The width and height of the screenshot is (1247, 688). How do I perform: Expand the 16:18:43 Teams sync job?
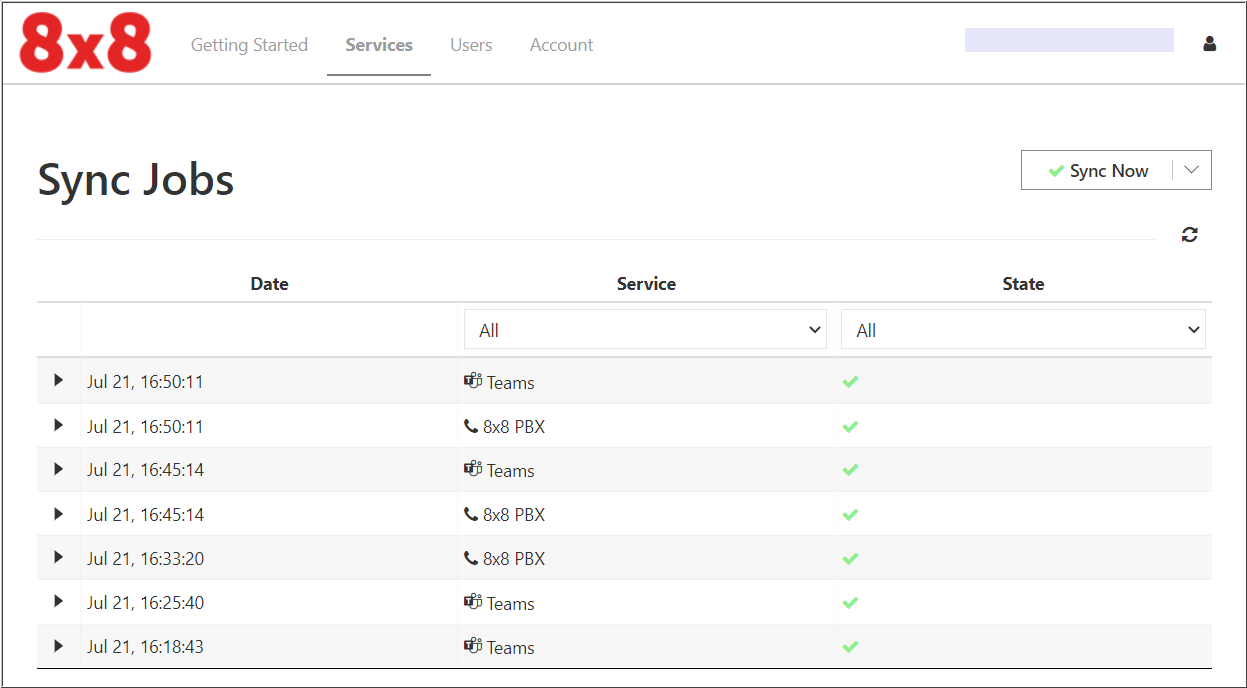pos(58,646)
